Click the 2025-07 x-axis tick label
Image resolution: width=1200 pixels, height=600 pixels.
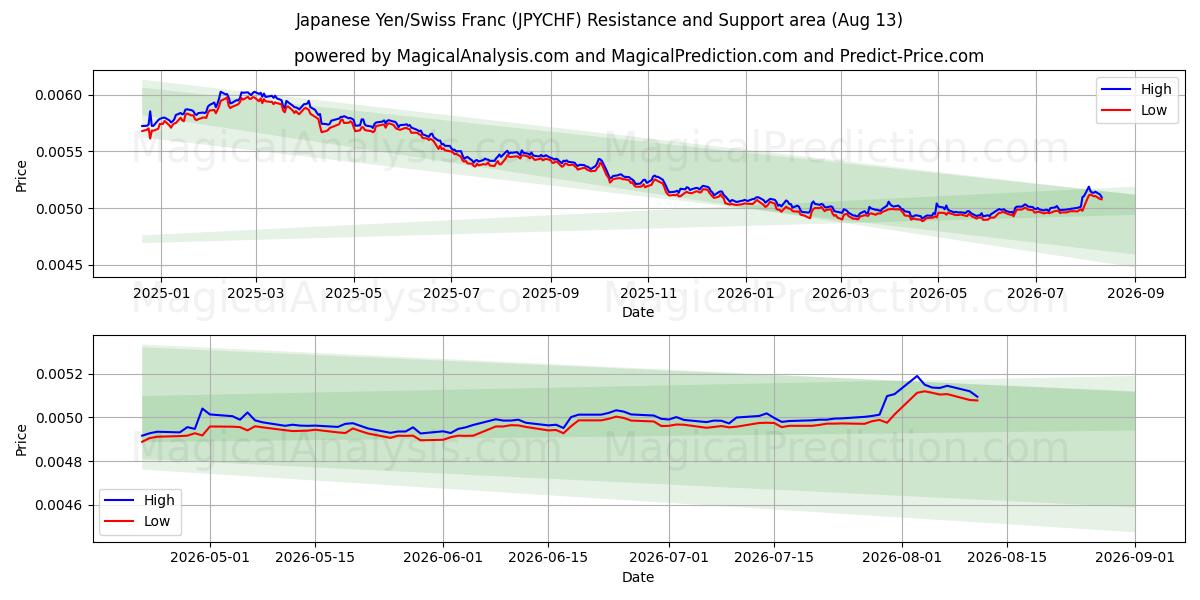pyautogui.click(x=451, y=294)
